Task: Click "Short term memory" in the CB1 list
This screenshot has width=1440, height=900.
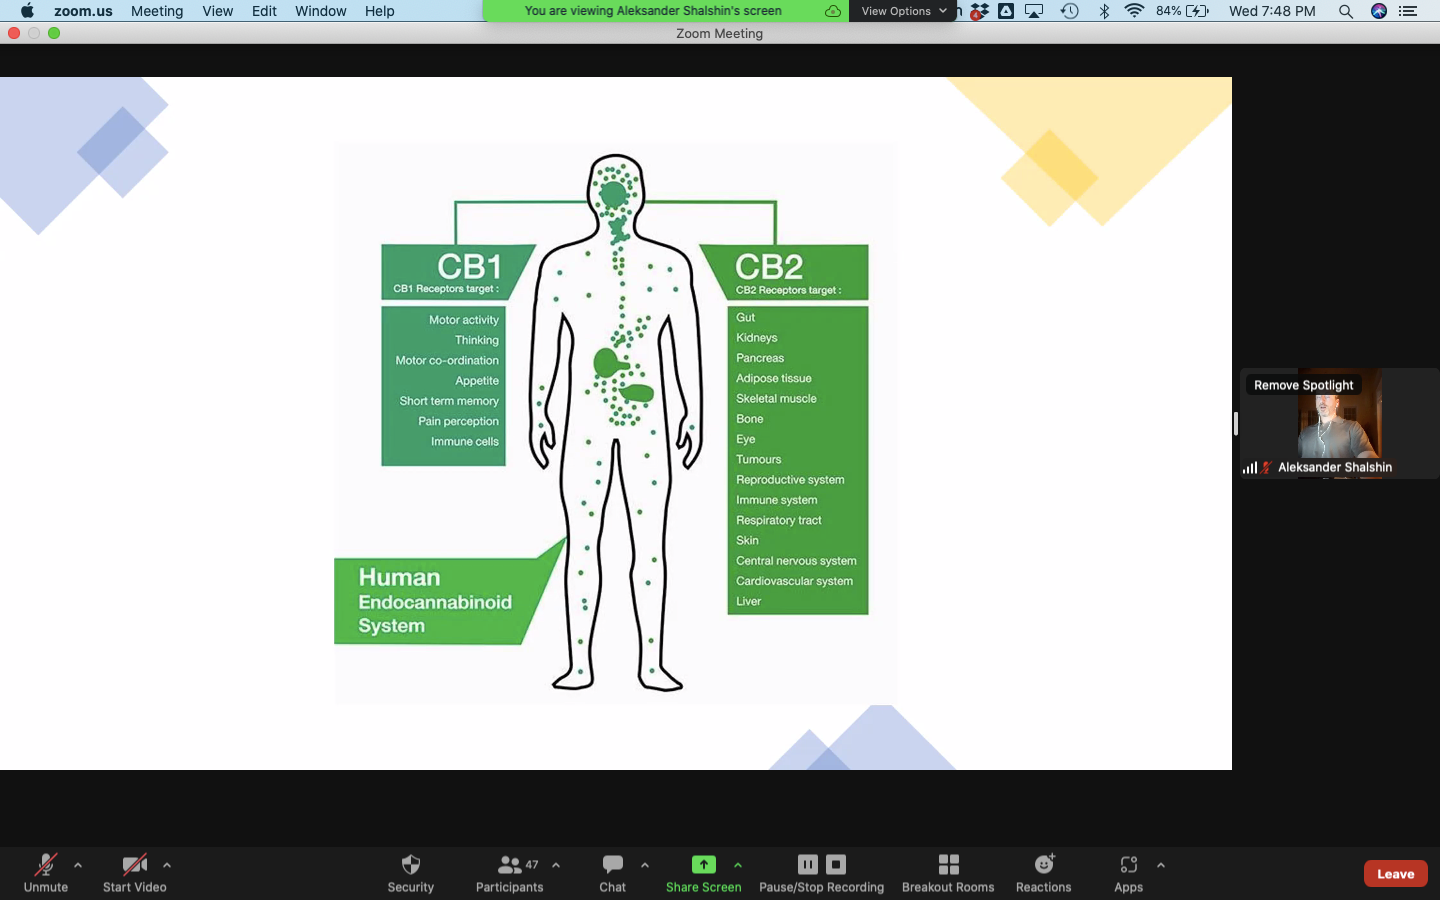Action: pyautogui.click(x=449, y=401)
